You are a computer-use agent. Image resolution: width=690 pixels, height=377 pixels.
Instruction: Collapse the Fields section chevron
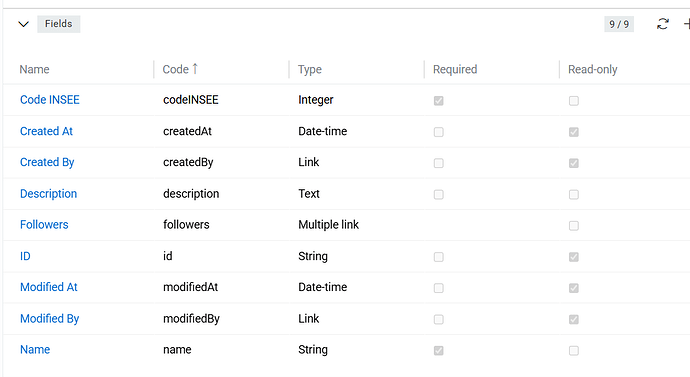23,24
